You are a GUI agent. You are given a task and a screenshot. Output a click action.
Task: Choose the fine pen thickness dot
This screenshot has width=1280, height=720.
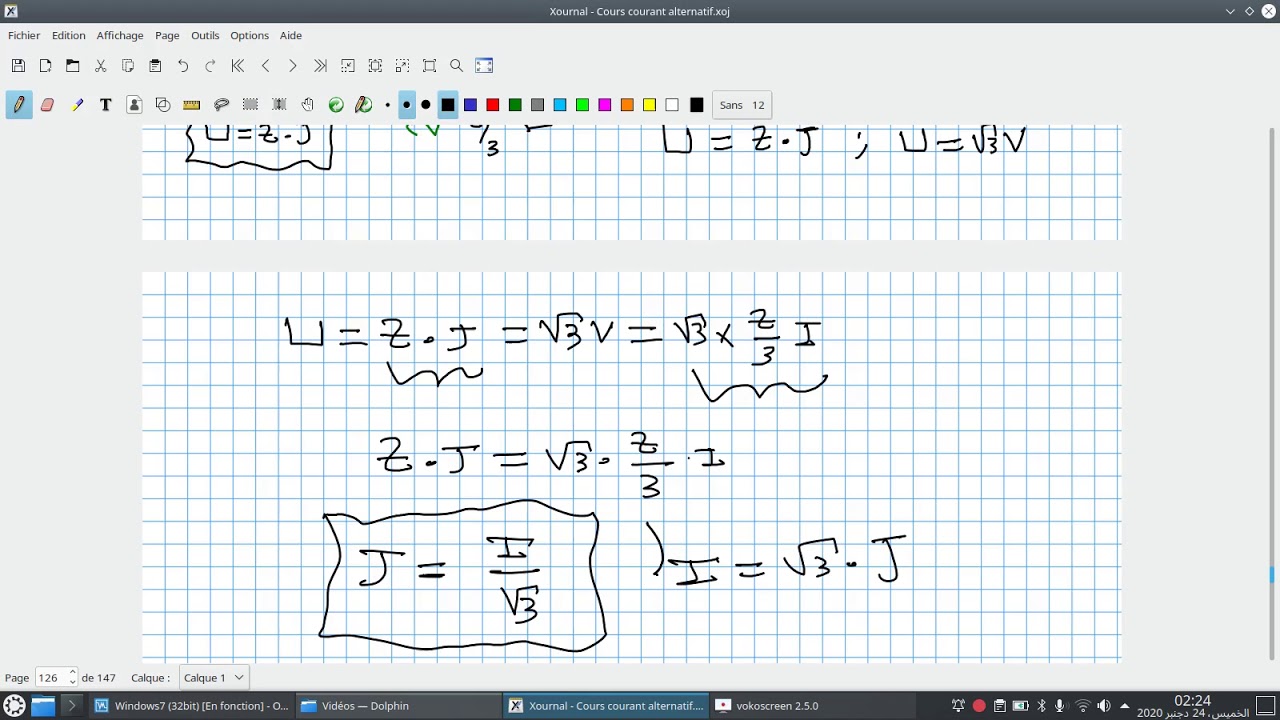(x=388, y=105)
